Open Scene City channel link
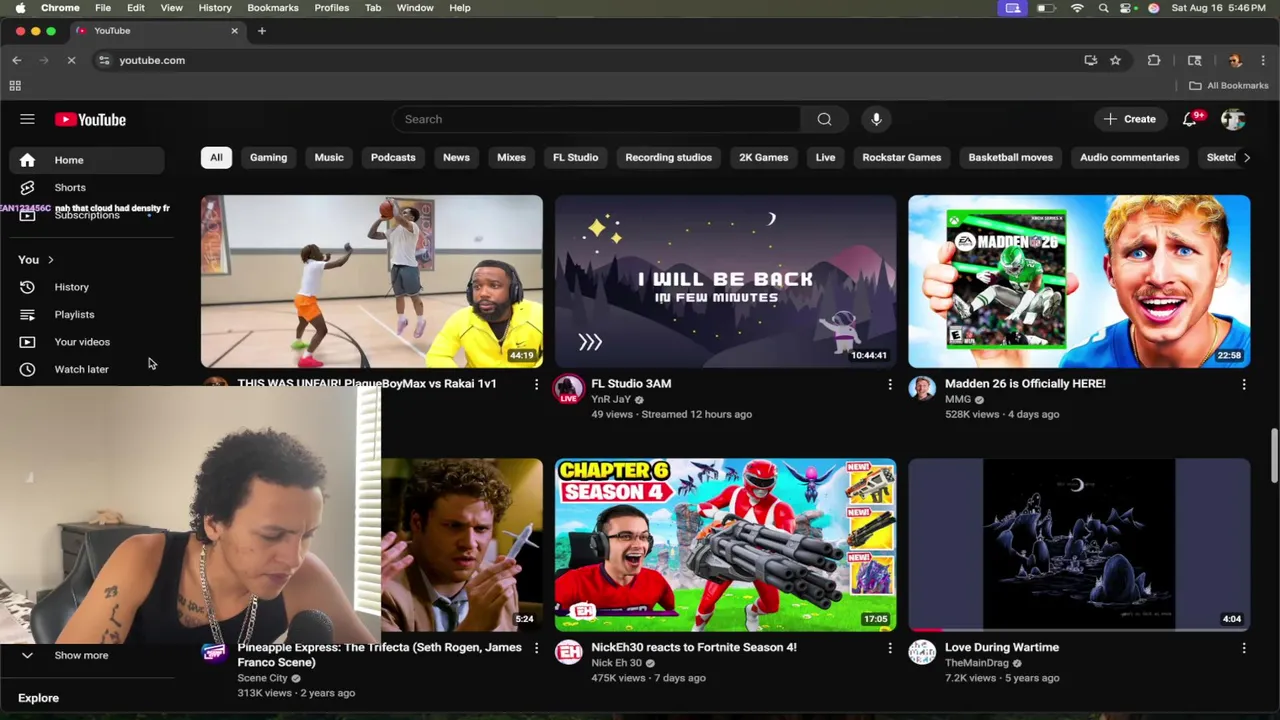The width and height of the screenshot is (1280, 720). 262,678
